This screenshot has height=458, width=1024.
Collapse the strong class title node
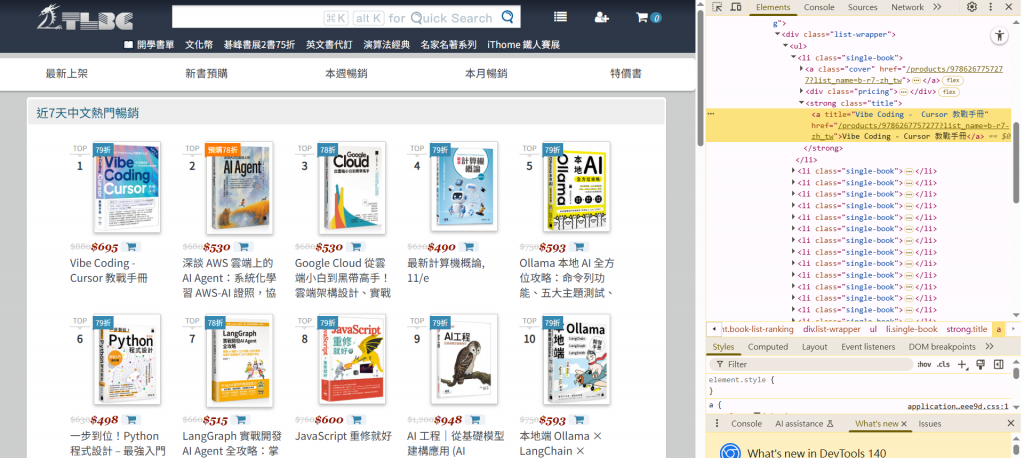801,103
